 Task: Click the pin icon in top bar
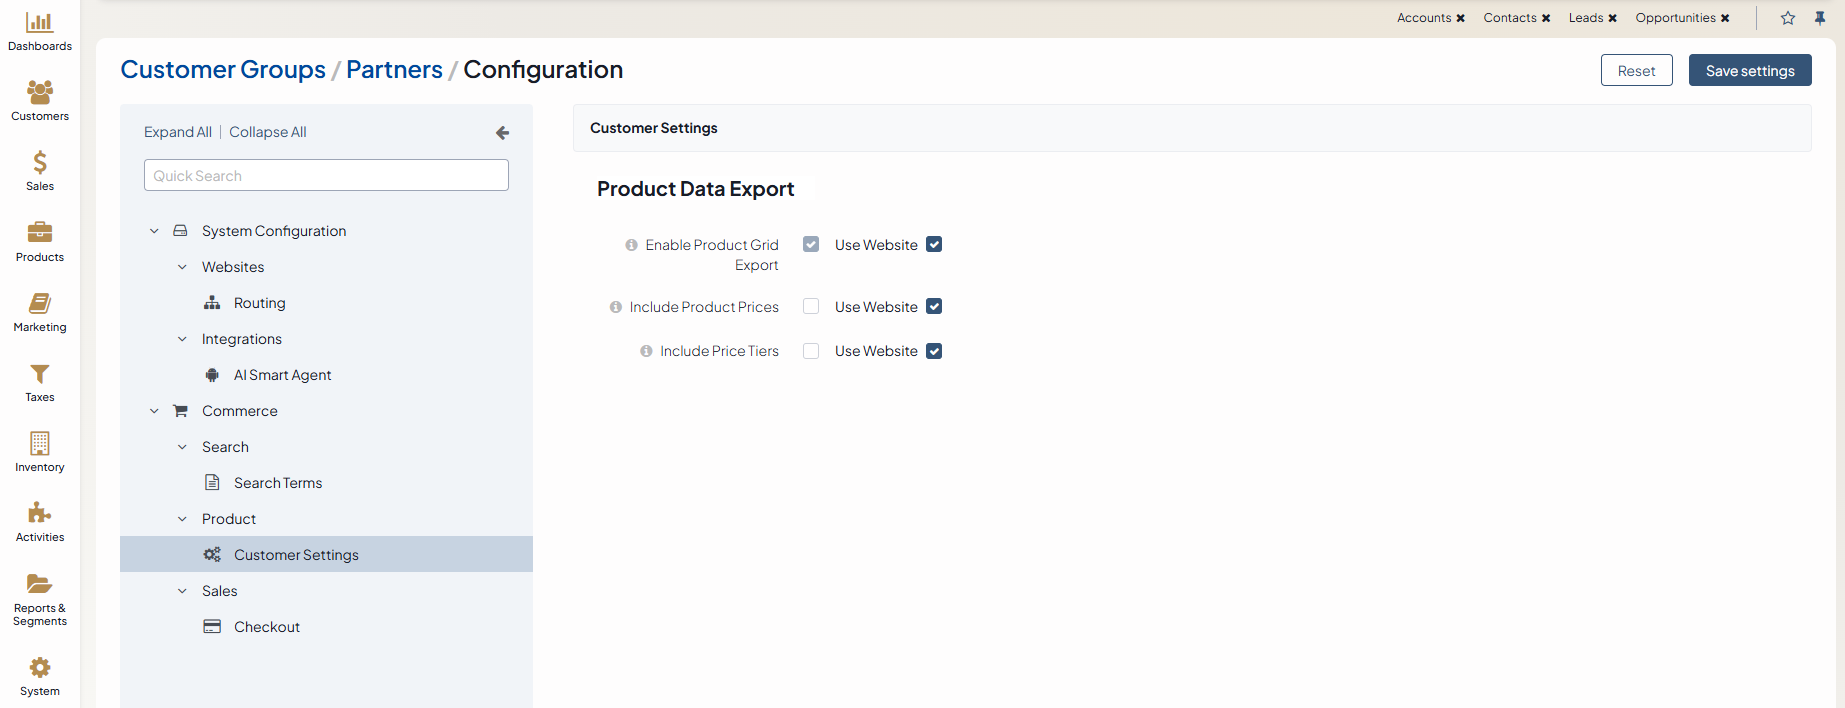(x=1820, y=18)
